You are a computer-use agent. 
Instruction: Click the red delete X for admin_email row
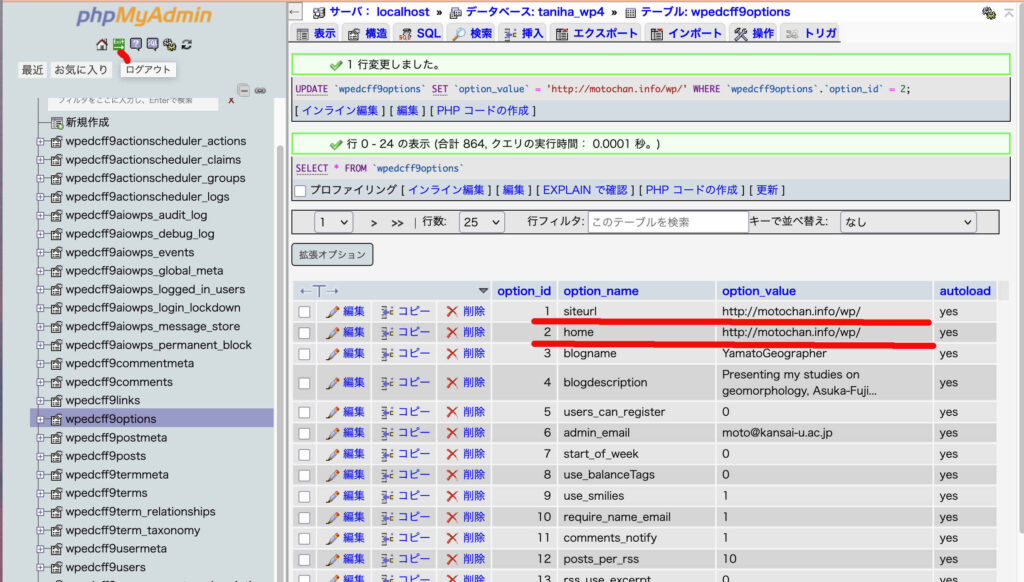pyautogui.click(x=451, y=433)
